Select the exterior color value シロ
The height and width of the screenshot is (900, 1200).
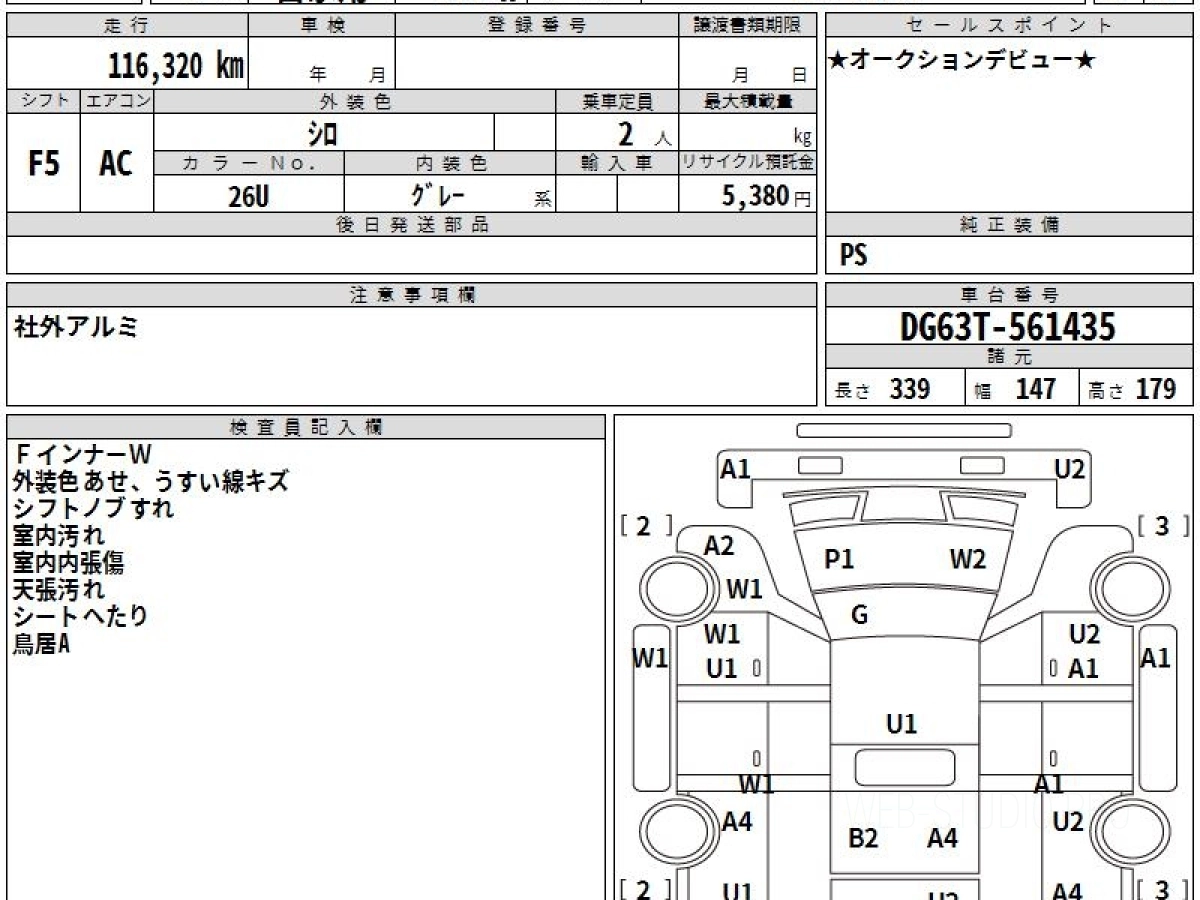click(322, 132)
